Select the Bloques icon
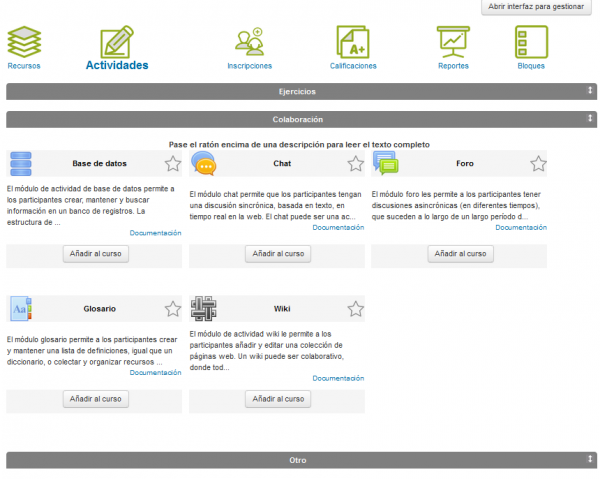Screen dimensions: 600x479 coord(531,41)
